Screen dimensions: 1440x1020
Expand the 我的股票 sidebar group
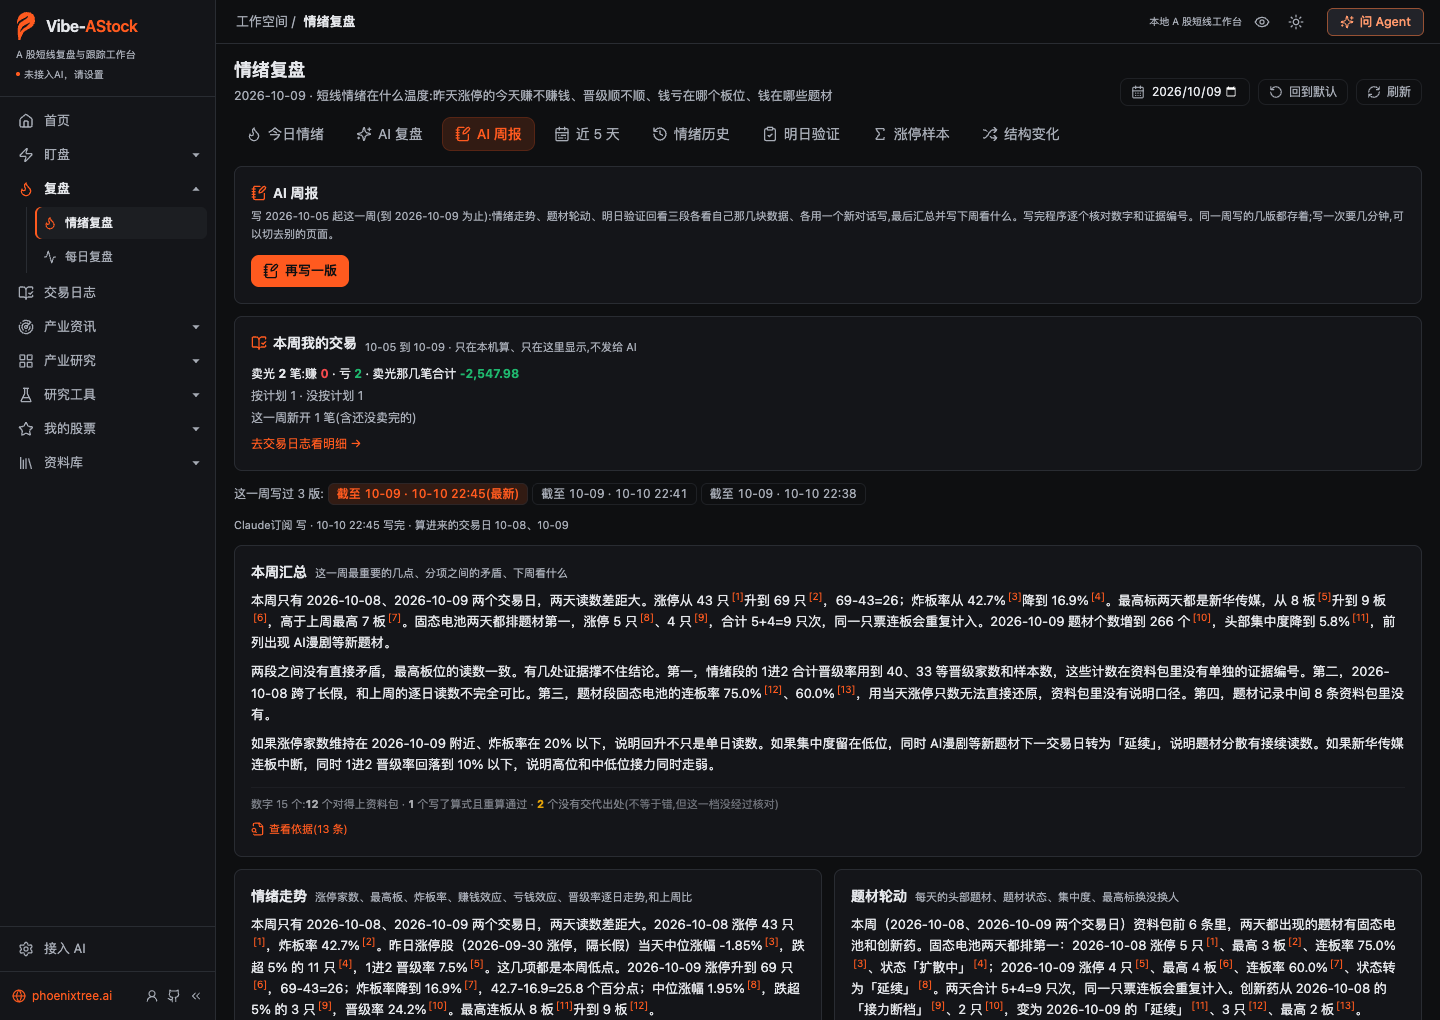[107, 429]
